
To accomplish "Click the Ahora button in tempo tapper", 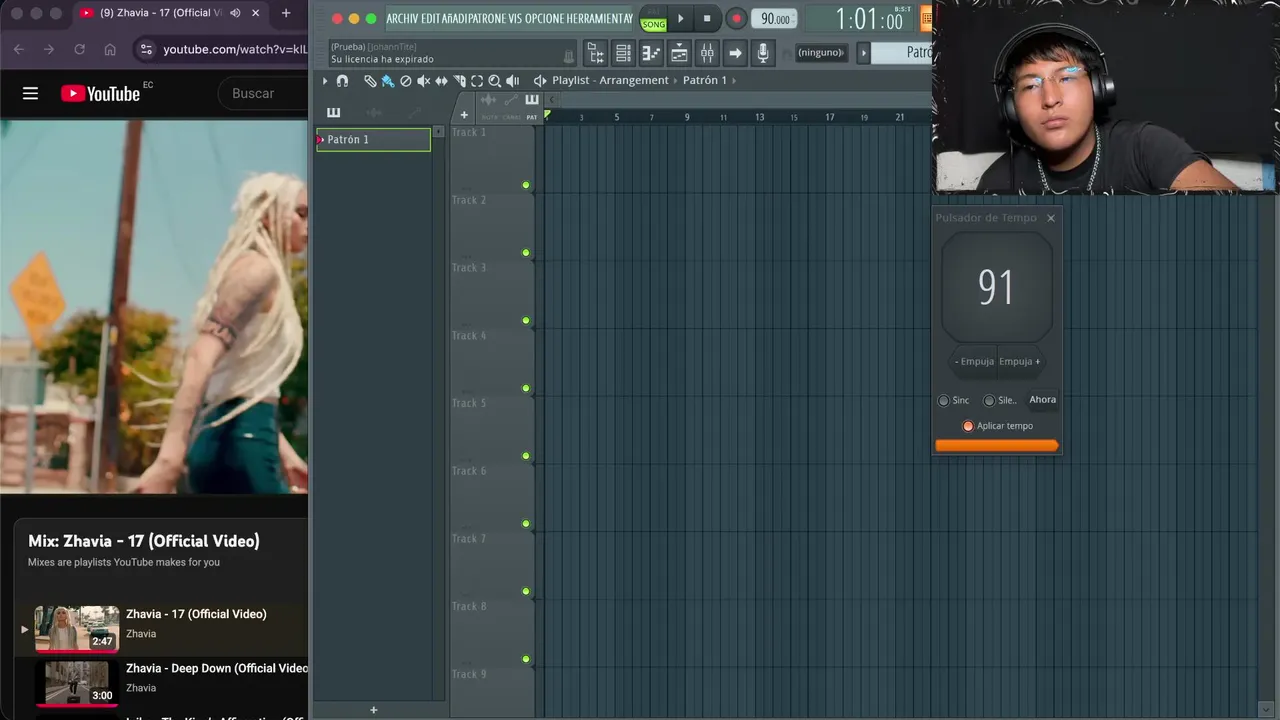I will click(x=1042, y=400).
